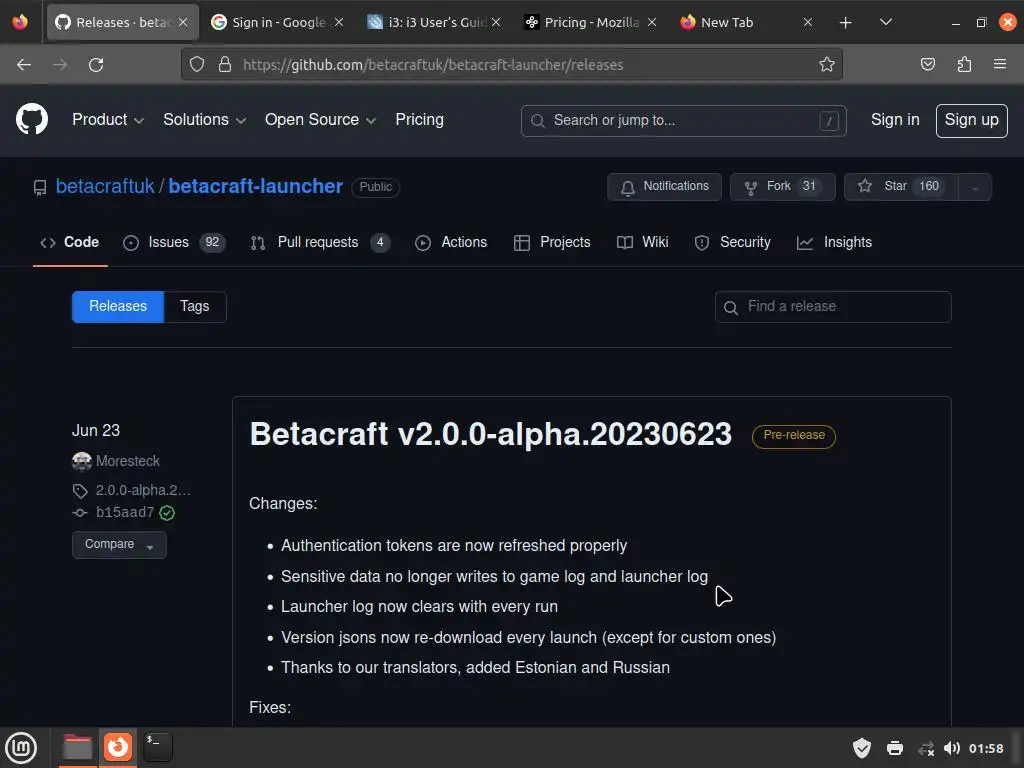Click the list all tabs chevron

pos(886,22)
